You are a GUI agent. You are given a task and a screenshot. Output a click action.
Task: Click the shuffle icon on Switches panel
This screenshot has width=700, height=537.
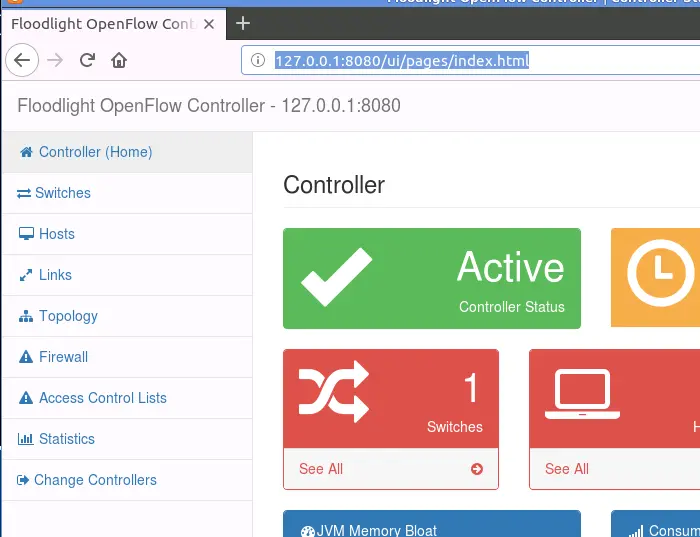point(334,391)
